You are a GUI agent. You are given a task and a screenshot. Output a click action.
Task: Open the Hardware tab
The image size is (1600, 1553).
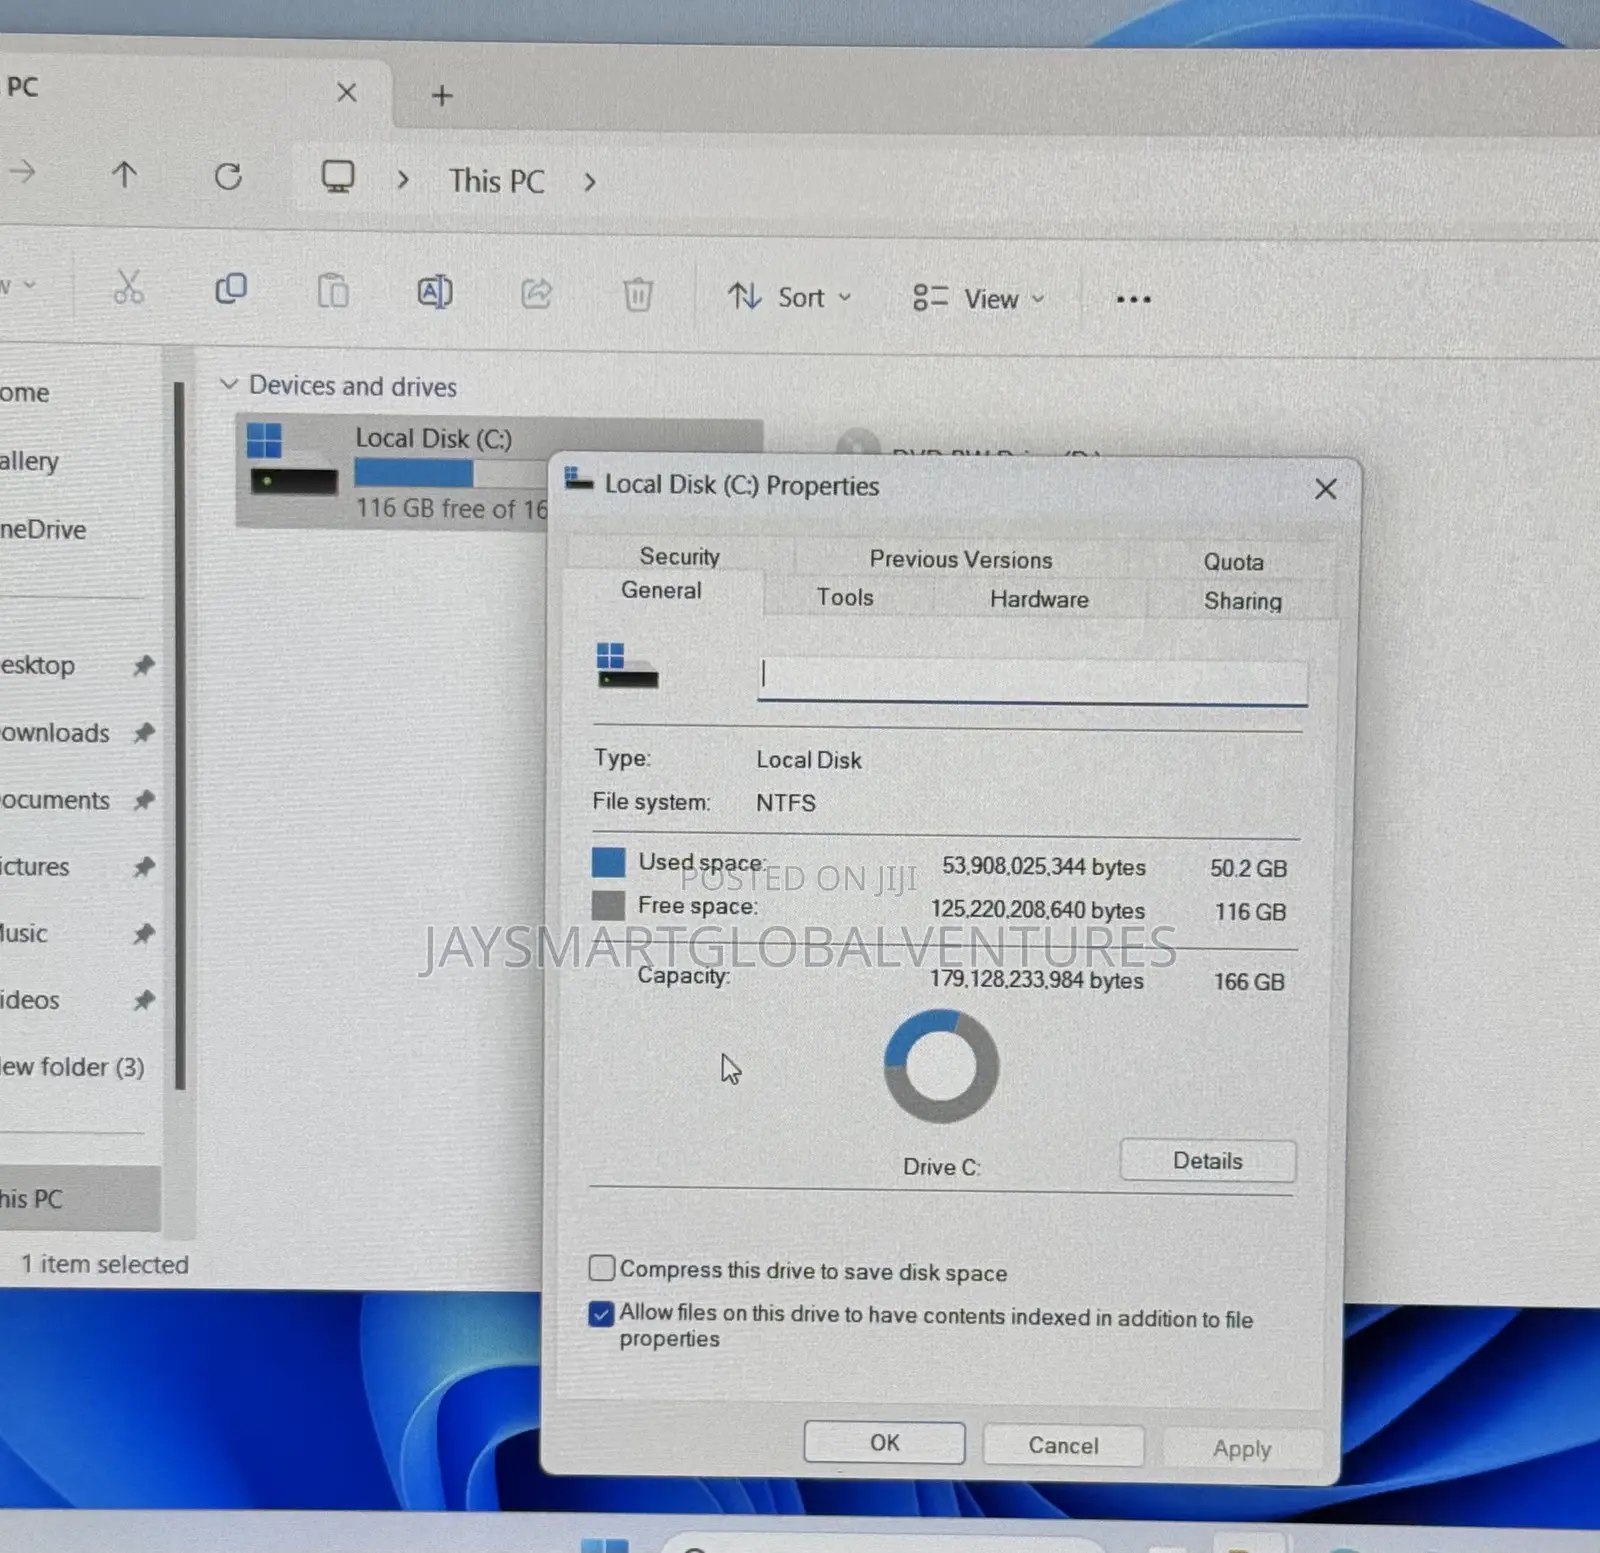(1039, 599)
